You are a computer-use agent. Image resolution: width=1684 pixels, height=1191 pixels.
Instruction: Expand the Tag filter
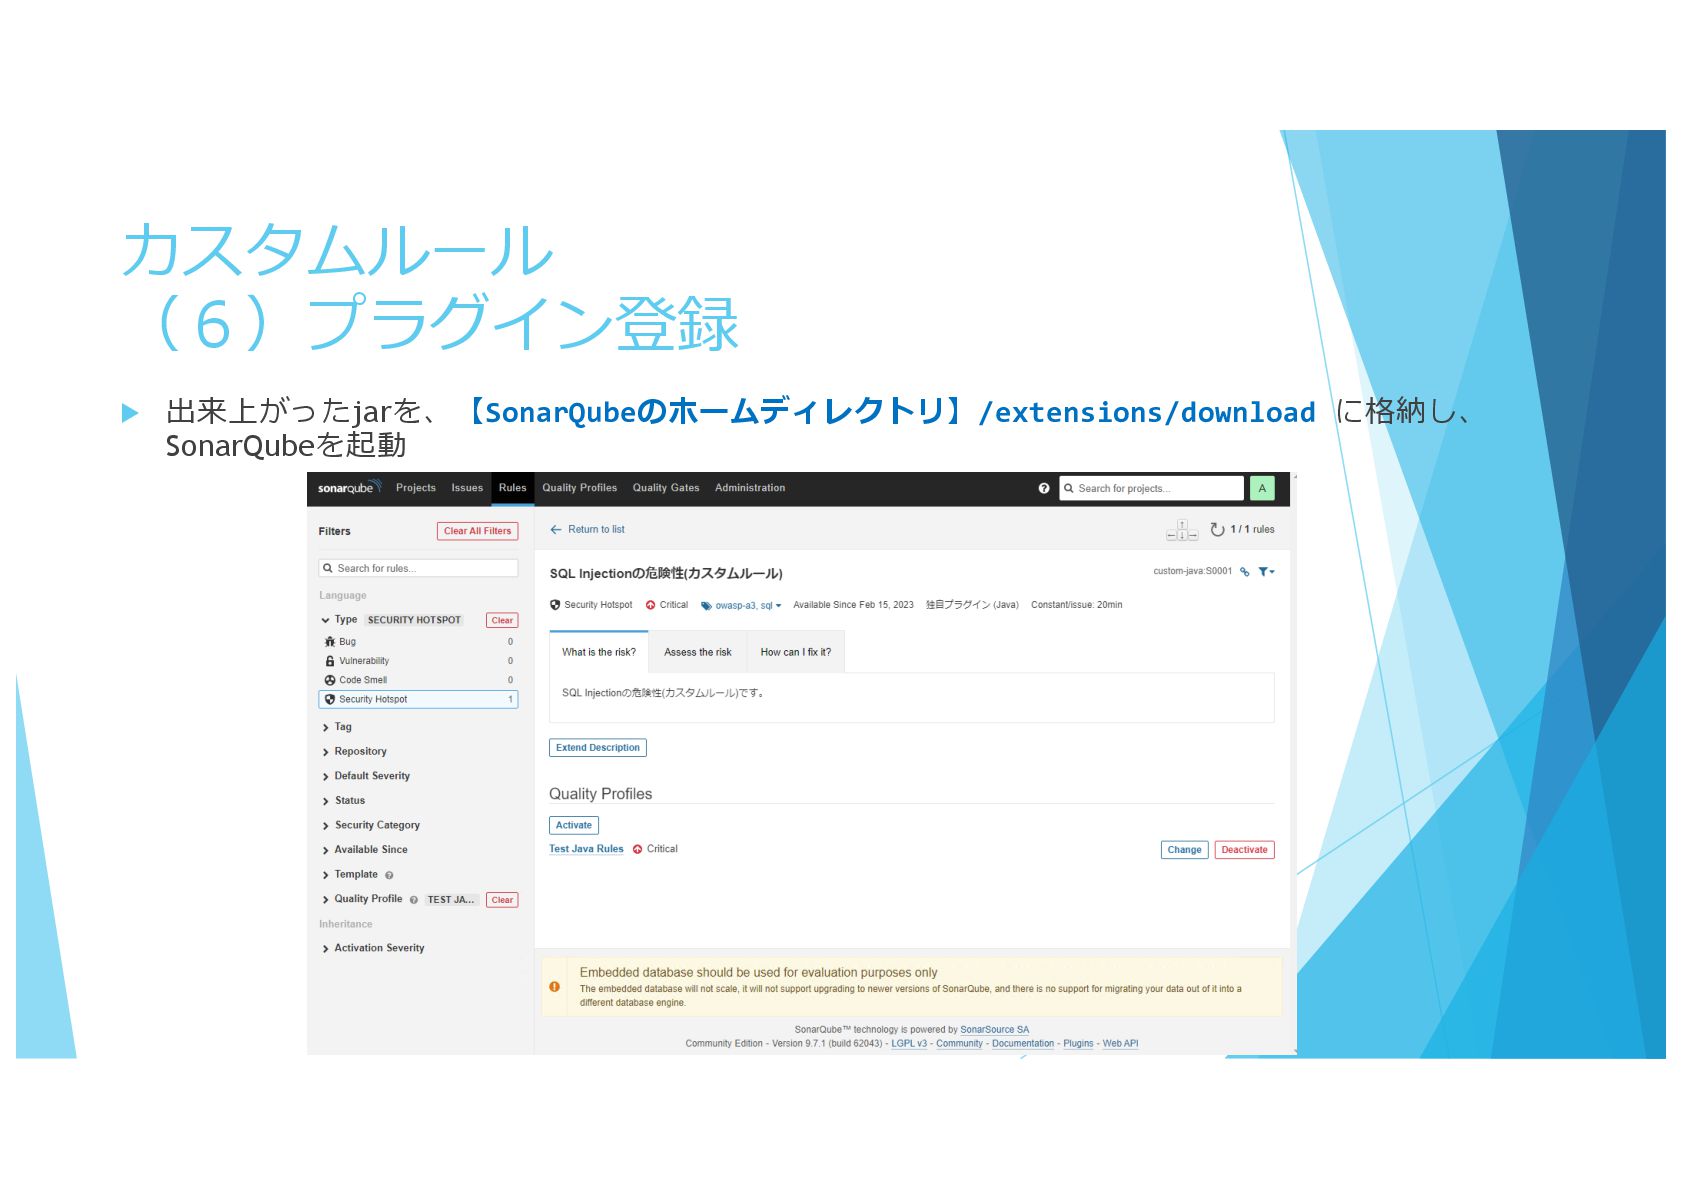tap(337, 727)
